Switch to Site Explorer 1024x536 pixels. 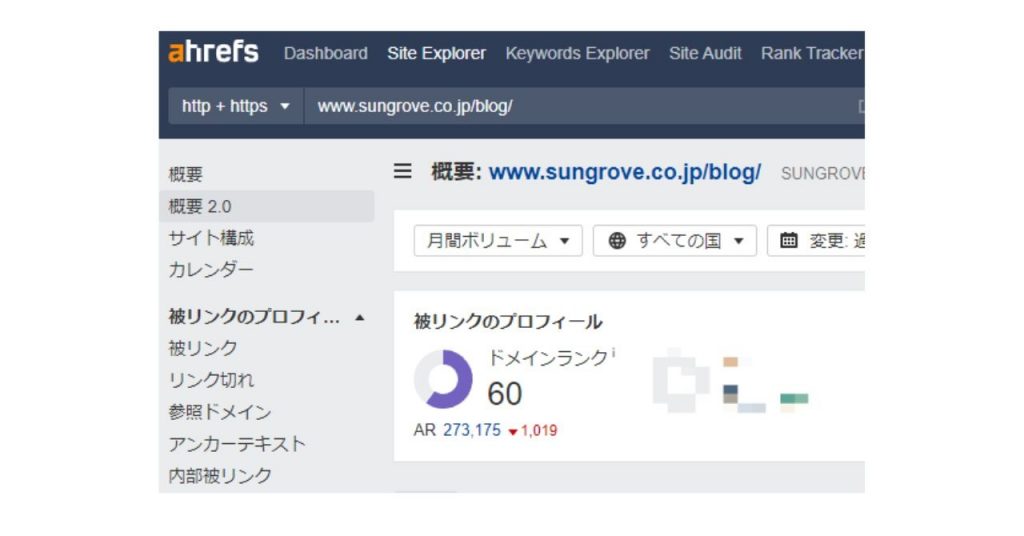pyautogui.click(x=436, y=53)
